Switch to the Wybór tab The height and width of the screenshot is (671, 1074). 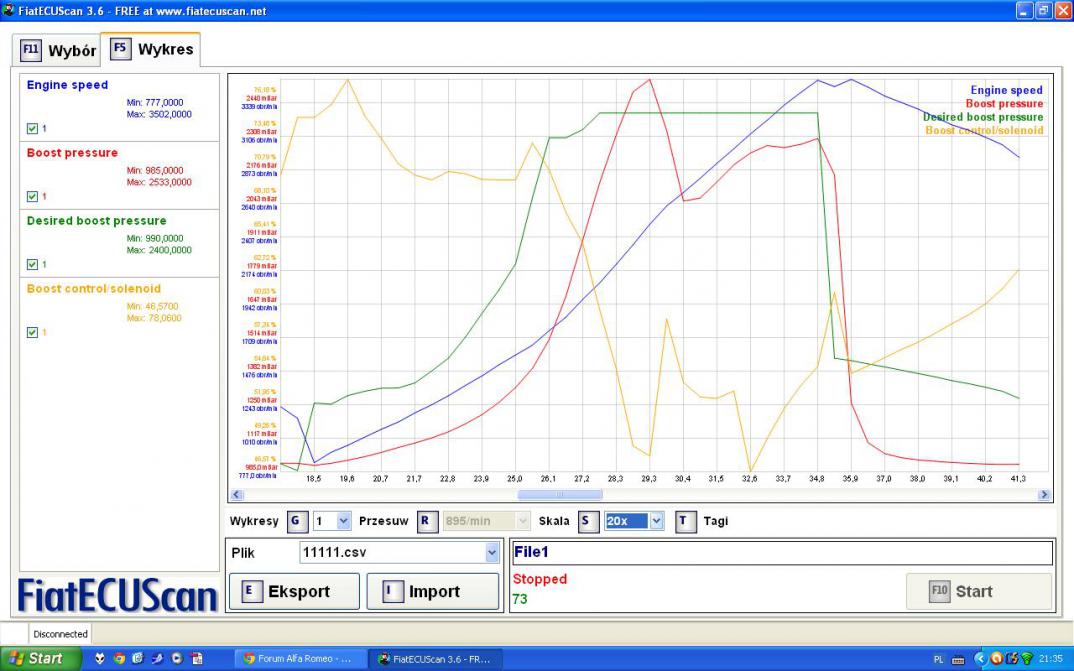click(57, 51)
